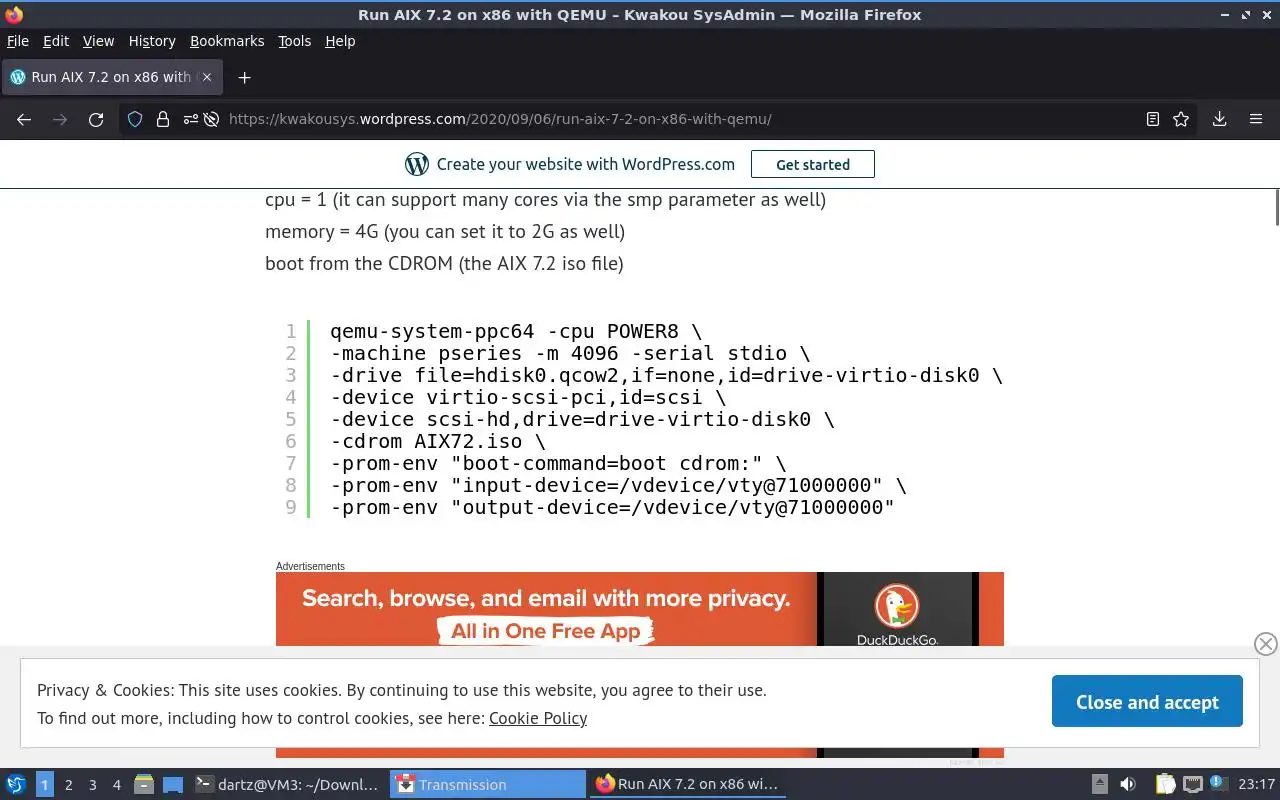Click code line 'qemu-system-ppc64 -cpu POWER8'
1280x800 pixels.
pos(516,331)
